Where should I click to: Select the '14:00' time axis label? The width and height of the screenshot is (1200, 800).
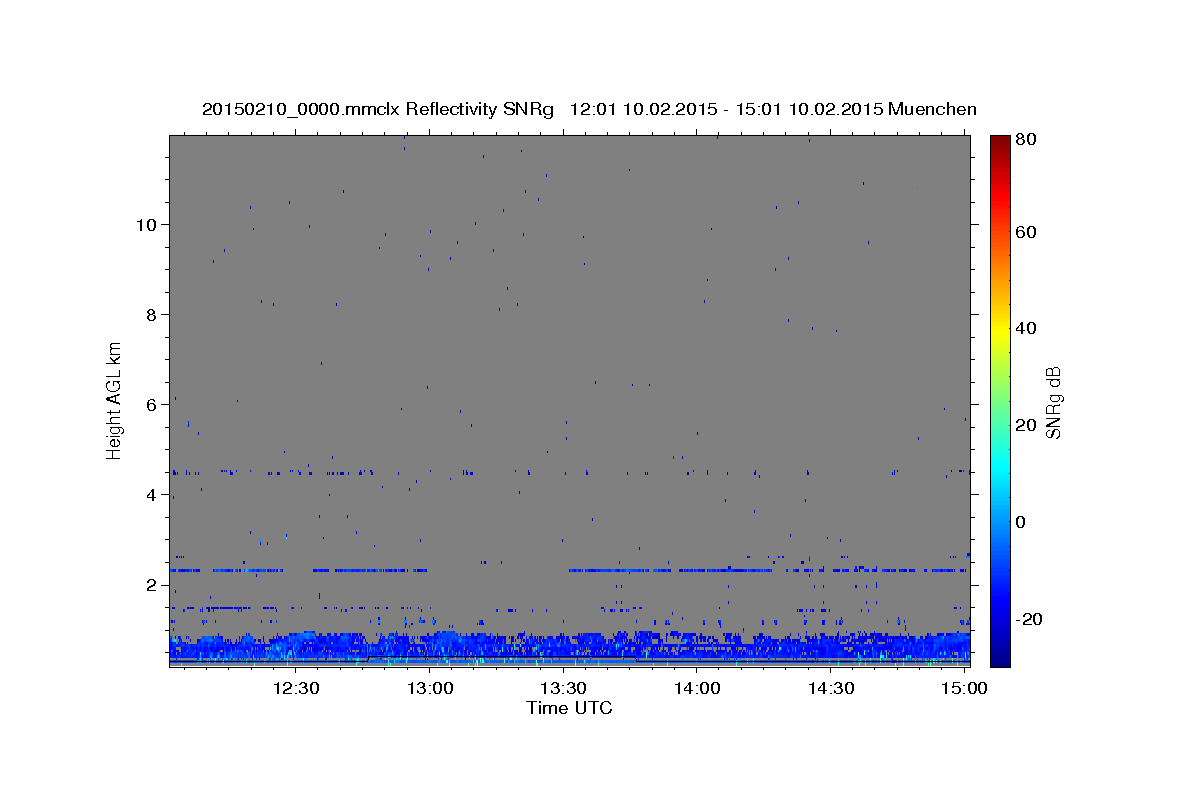point(697,688)
